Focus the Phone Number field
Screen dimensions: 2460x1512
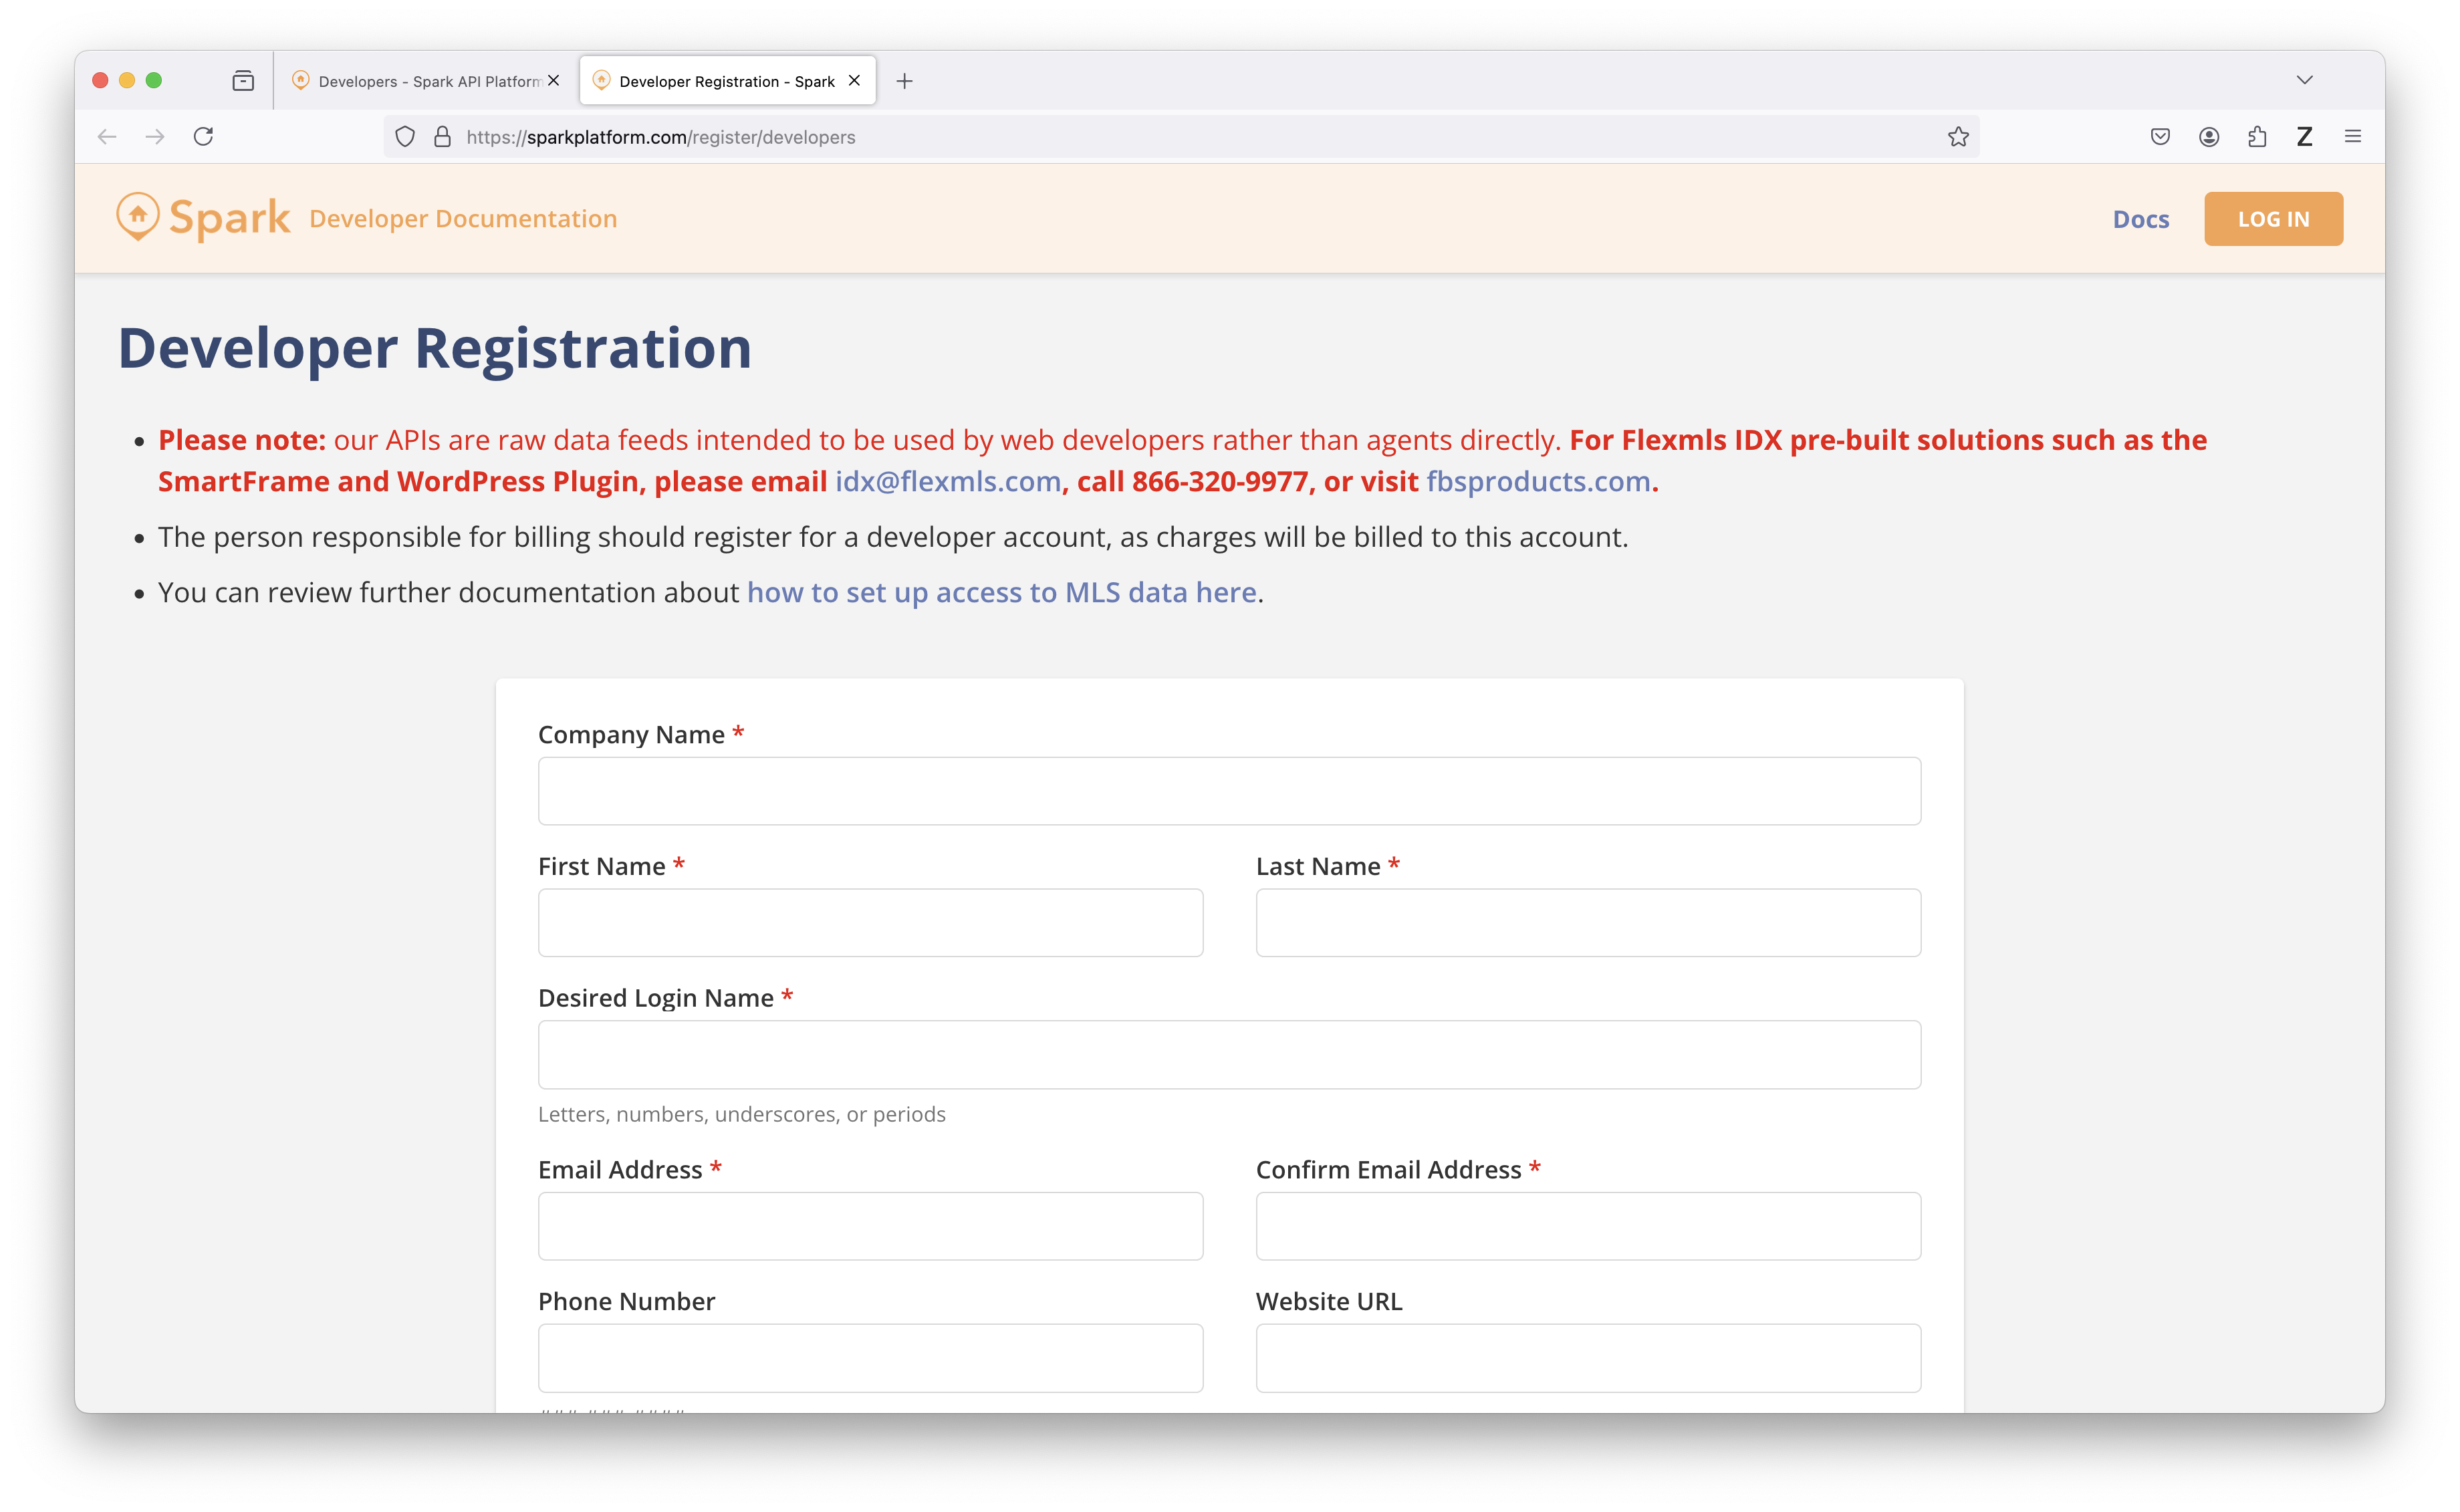click(x=870, y=1358)
